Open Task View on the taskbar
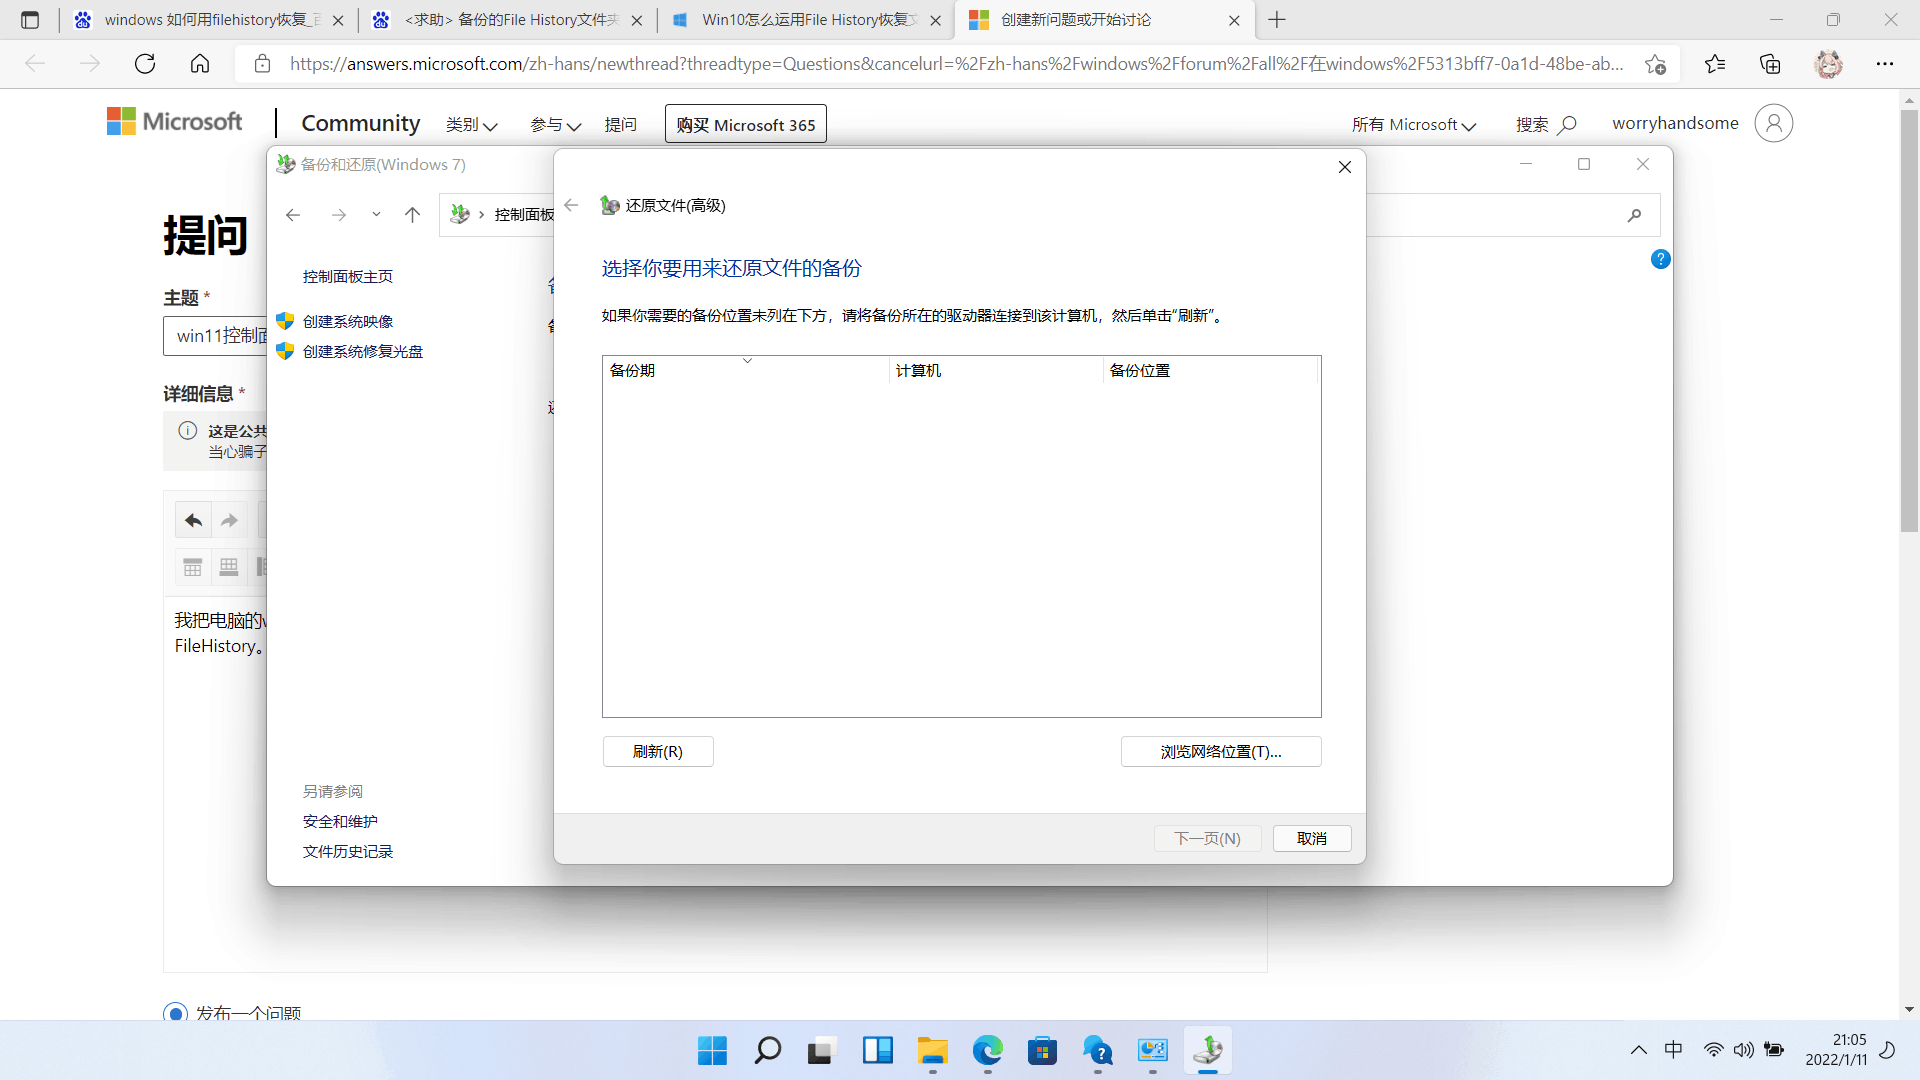 pos(822,1050)
